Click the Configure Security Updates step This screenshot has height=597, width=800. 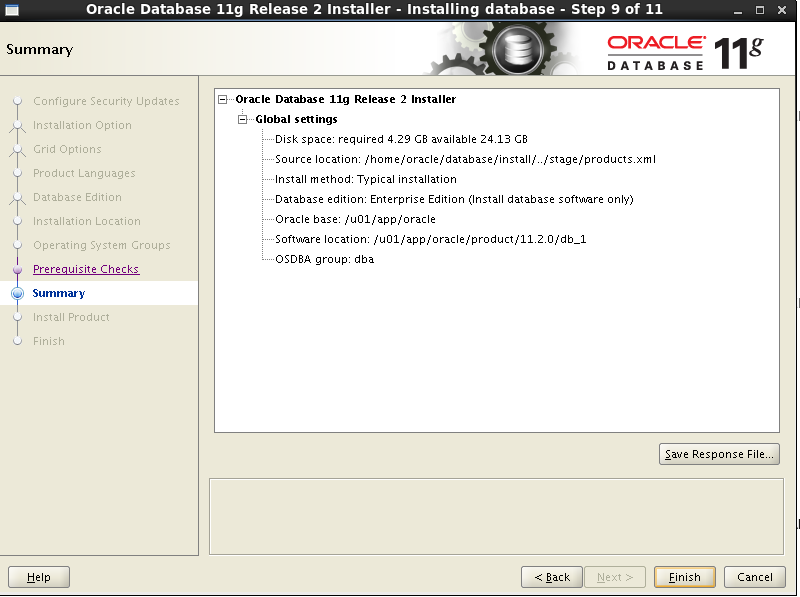tap(106, 101)
